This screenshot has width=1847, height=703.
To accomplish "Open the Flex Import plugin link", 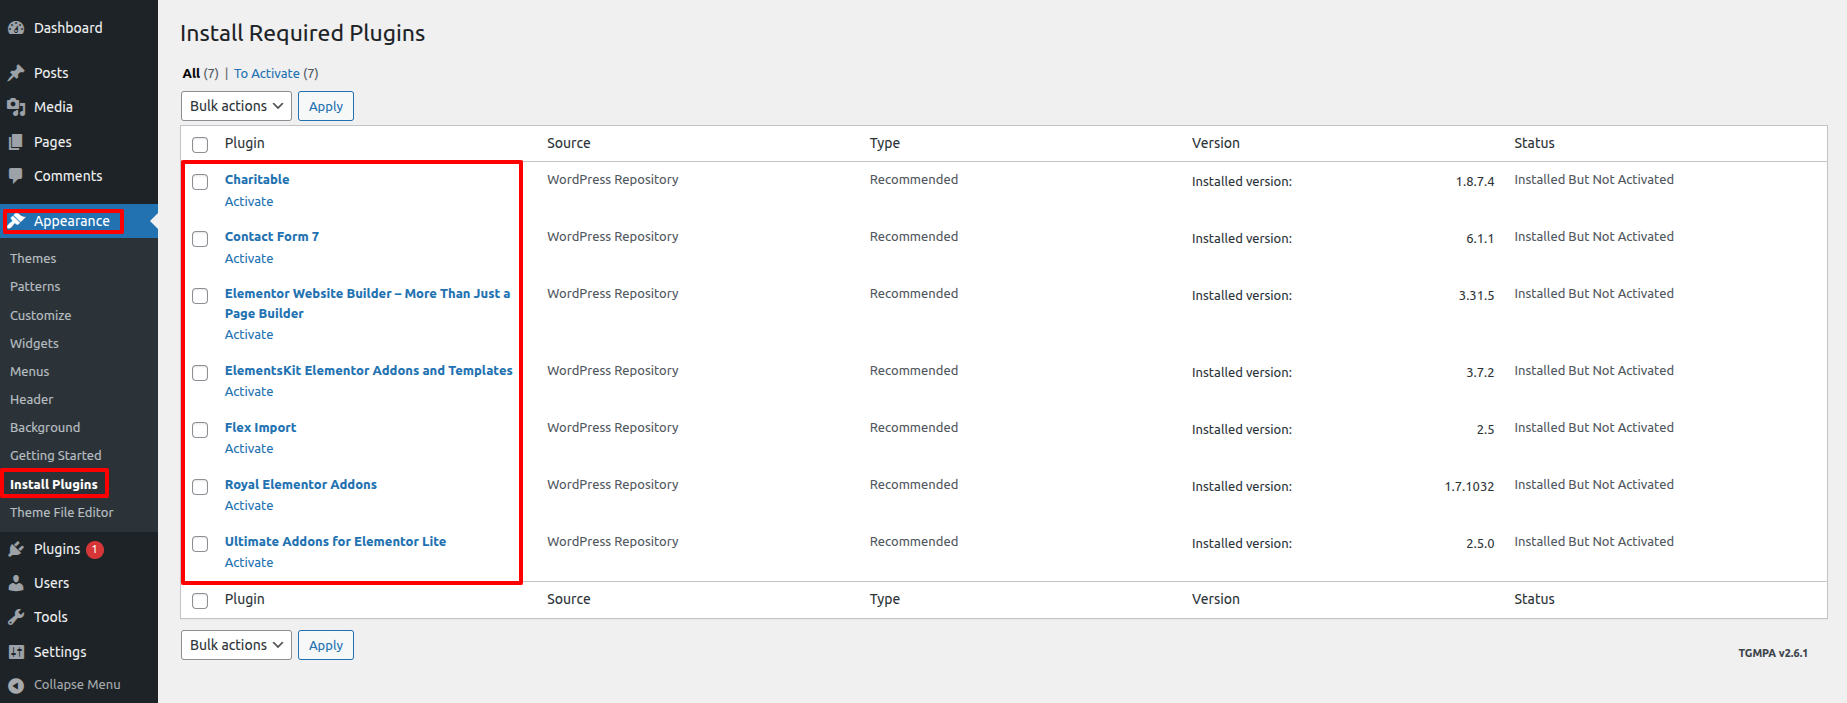I will pyautogui.click(x=261, y=428).
